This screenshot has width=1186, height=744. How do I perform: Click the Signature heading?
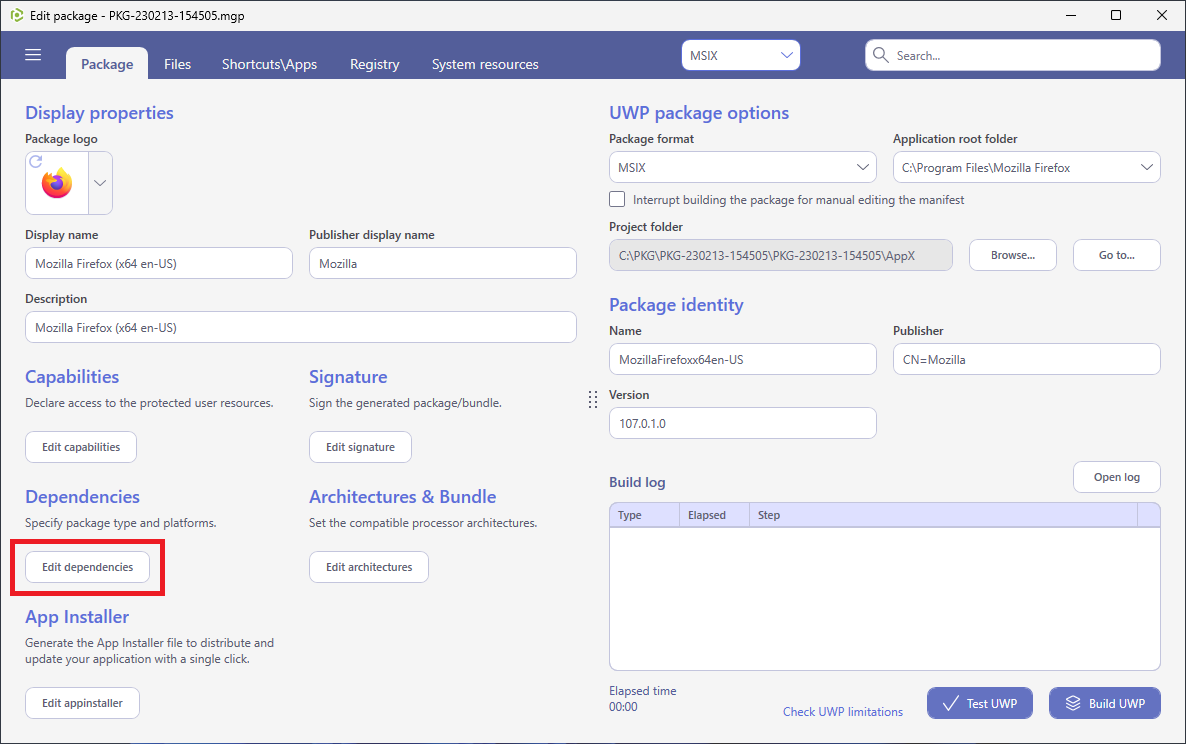[348, 377]
